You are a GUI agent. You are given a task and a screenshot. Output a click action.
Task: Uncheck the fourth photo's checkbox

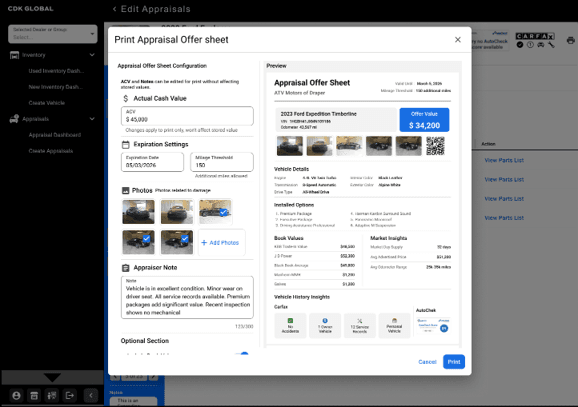pyautogui.click(x=146, y=239)
